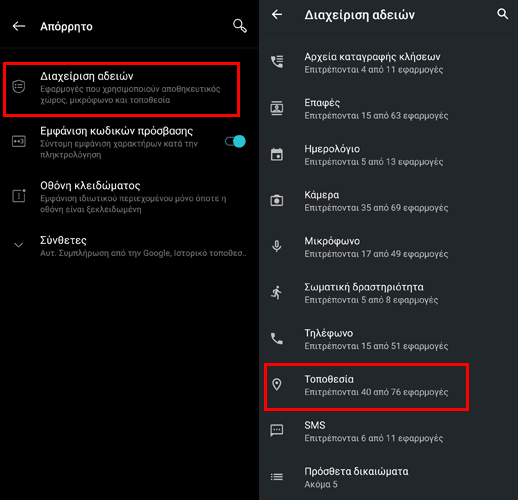Open Ημερολόγιο permission list
The width and height of the screenshot is (518, 500).
point(388,155)
